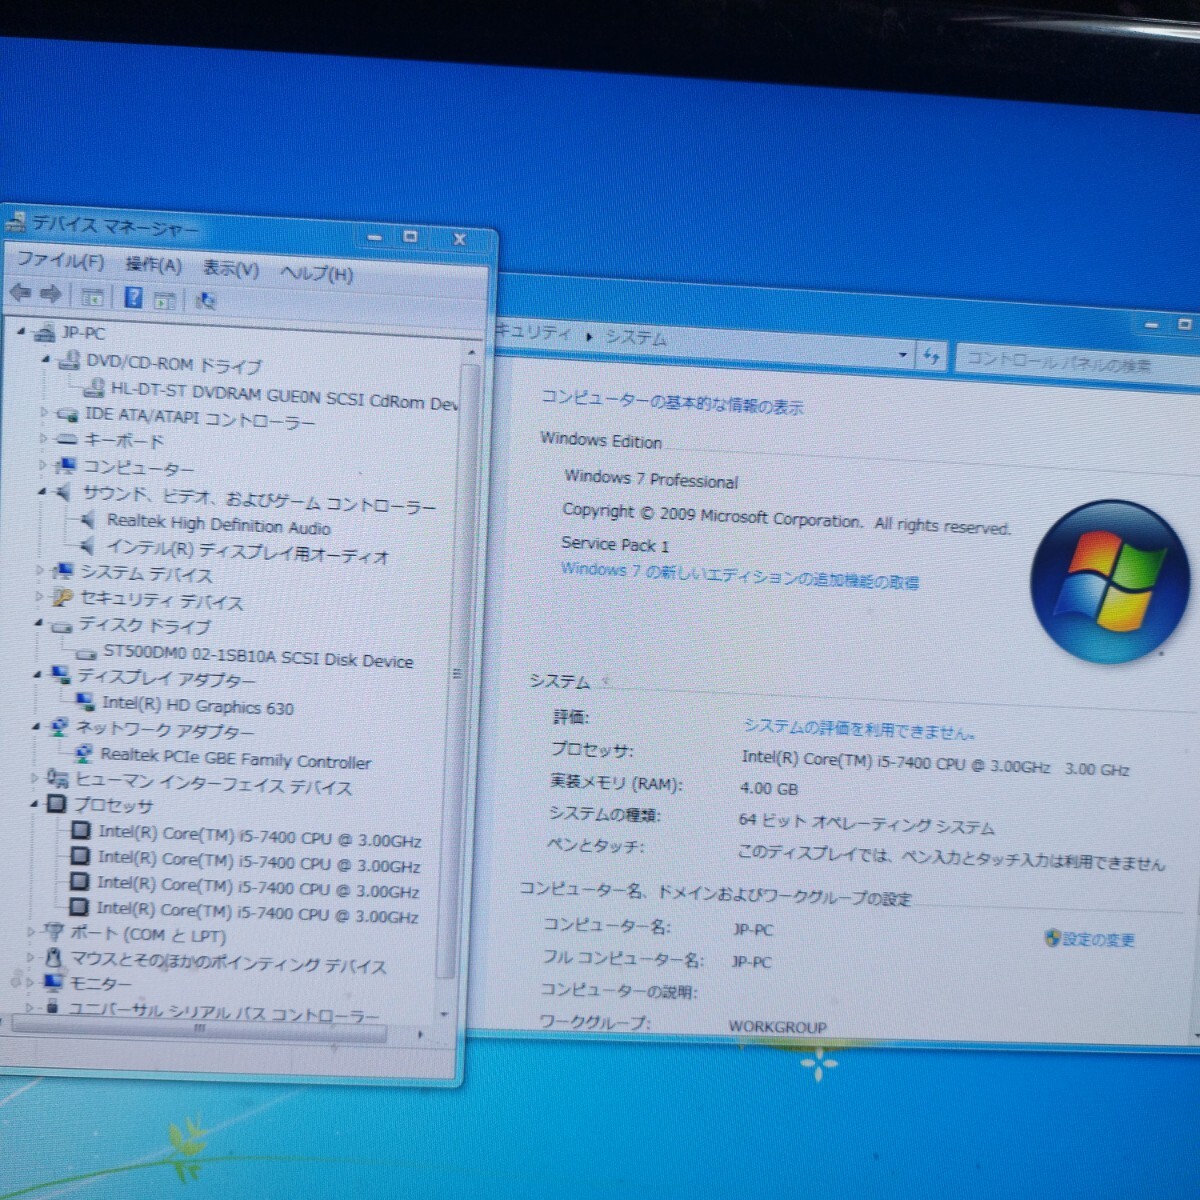This screenshot has width=1200, height=1200.
Task: Select the JP-PC root computer node
Action: click(83, 333)
